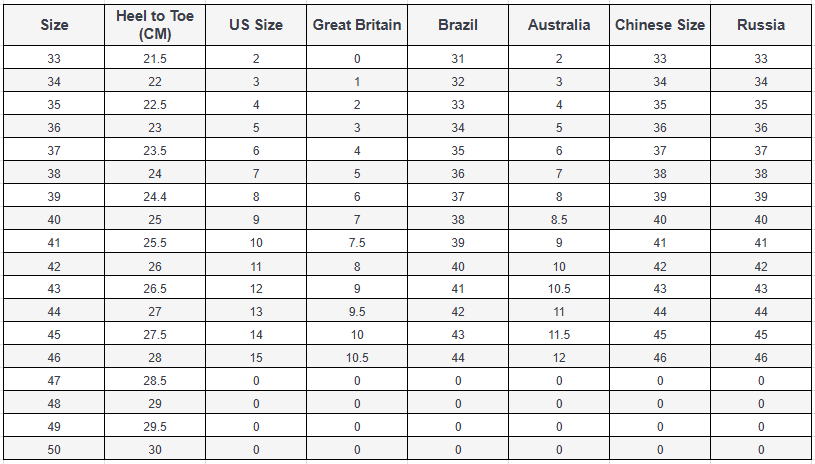Select the Heel to Toe (CM) header

pos(155,25)
